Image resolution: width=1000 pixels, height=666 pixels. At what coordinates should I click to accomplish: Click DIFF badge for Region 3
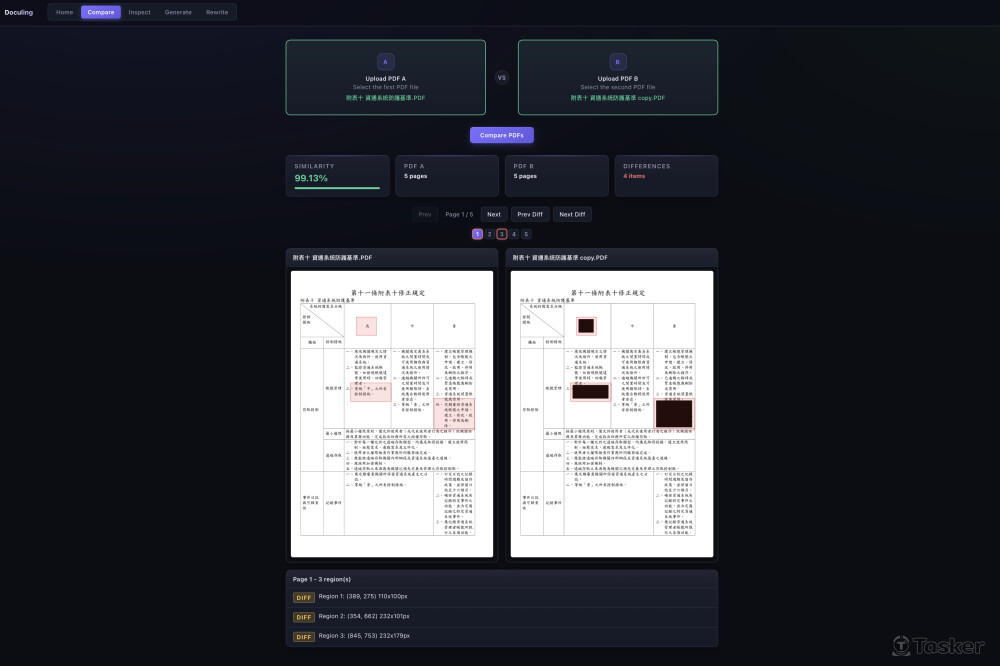303,636
